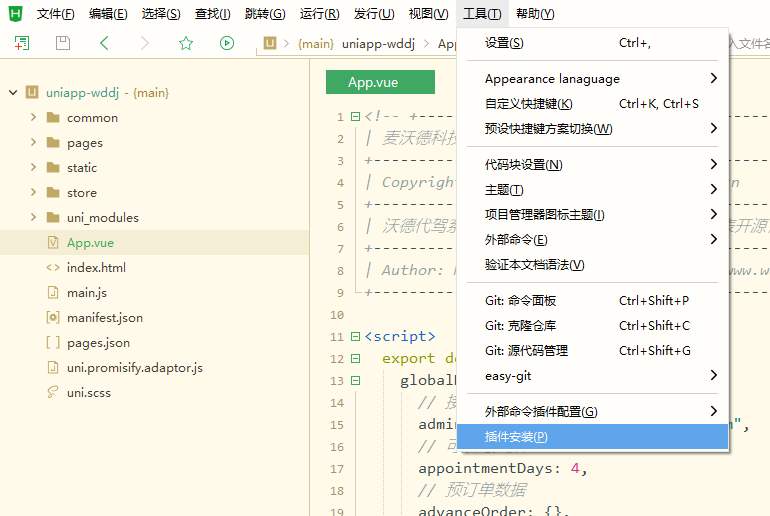The height and width of the screenshot is (516, 770).
Task: Open manifest.json in the project tree
Action: click(x=105, y=318)
